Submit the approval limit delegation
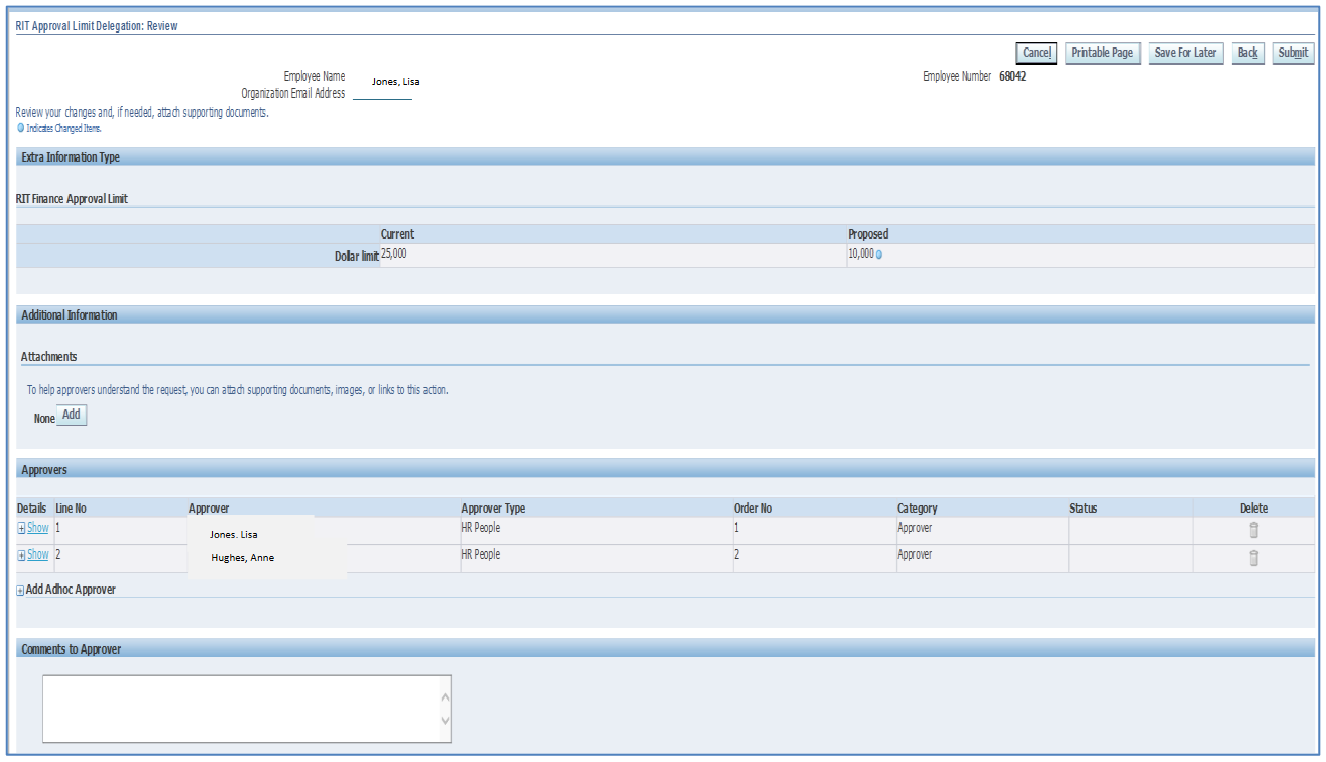The width and height of the screenshot is (1326, 762). 1293,53
